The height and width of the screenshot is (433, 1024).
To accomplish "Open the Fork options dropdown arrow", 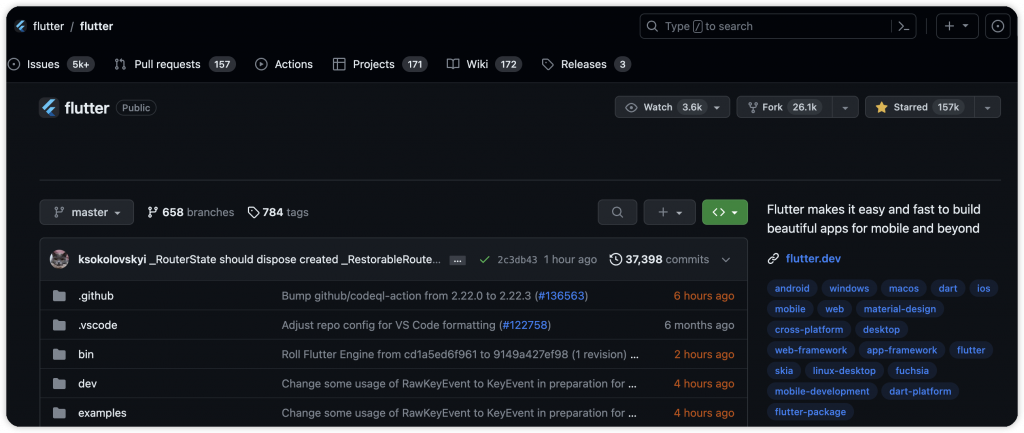I will coord(846,107).
